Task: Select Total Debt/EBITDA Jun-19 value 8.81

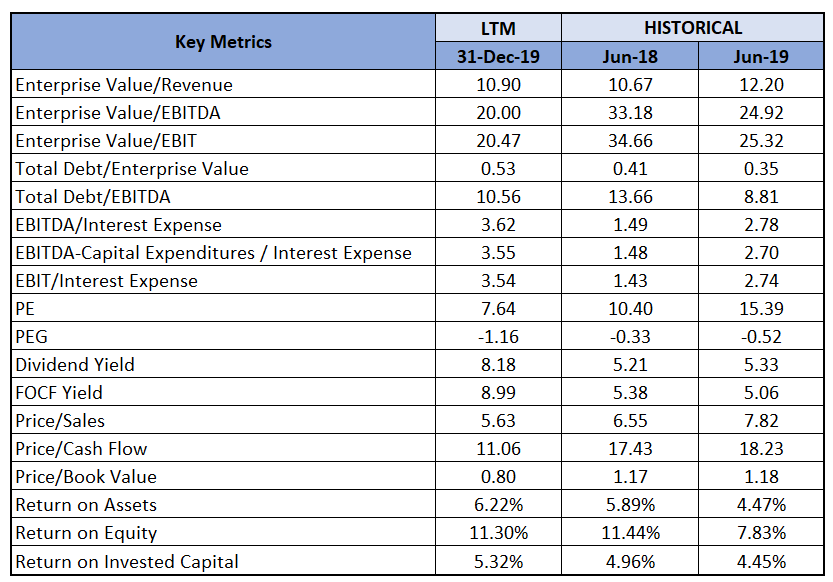Action: [761, 197]
